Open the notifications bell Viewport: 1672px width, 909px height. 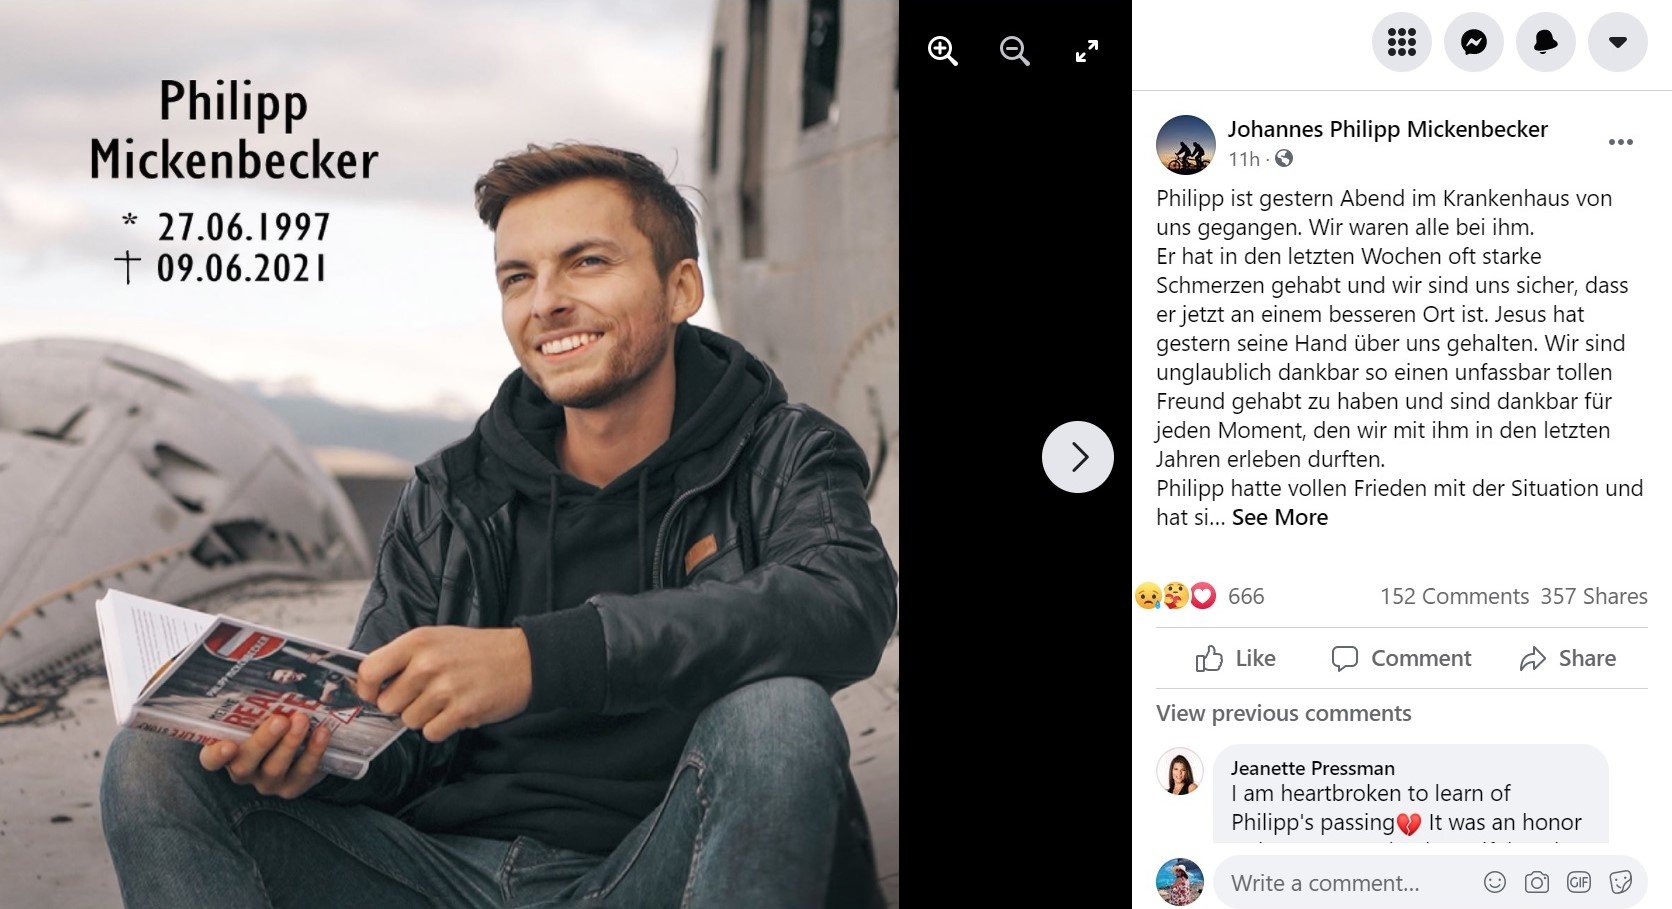[1545, 42]
